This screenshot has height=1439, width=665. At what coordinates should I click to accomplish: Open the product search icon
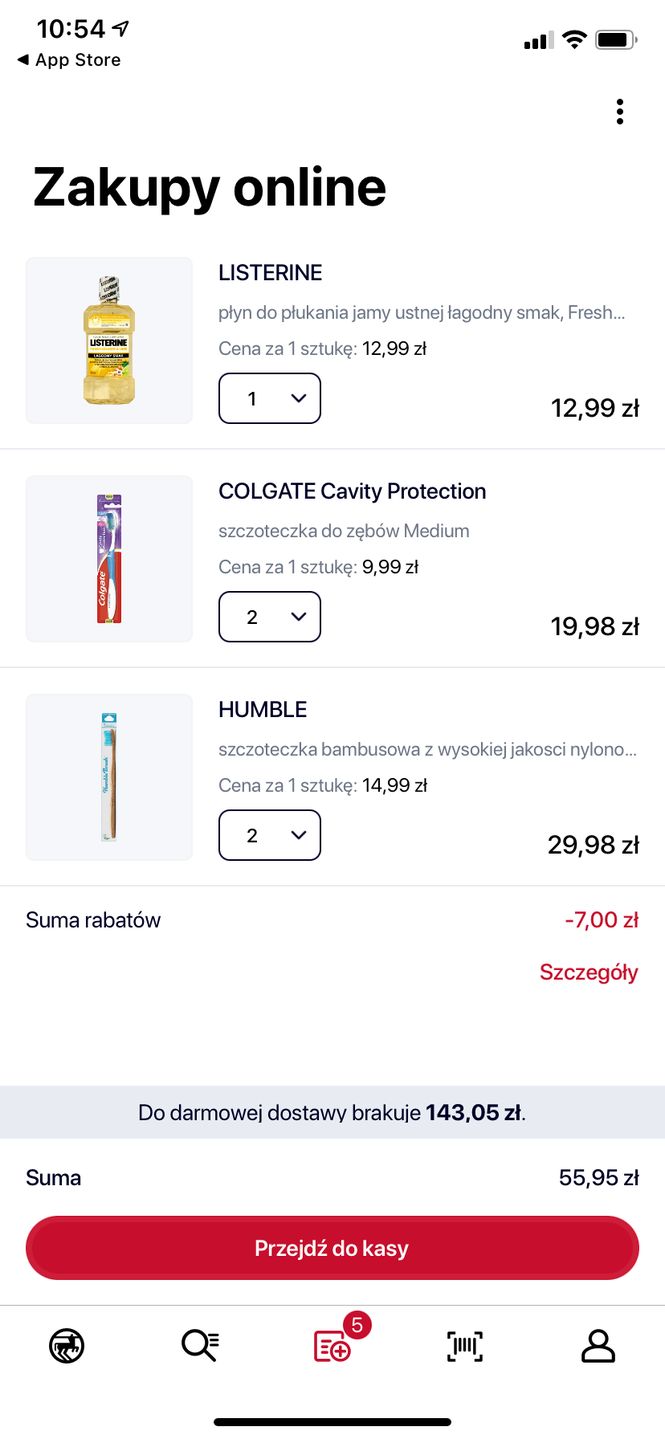point(200,1346)
